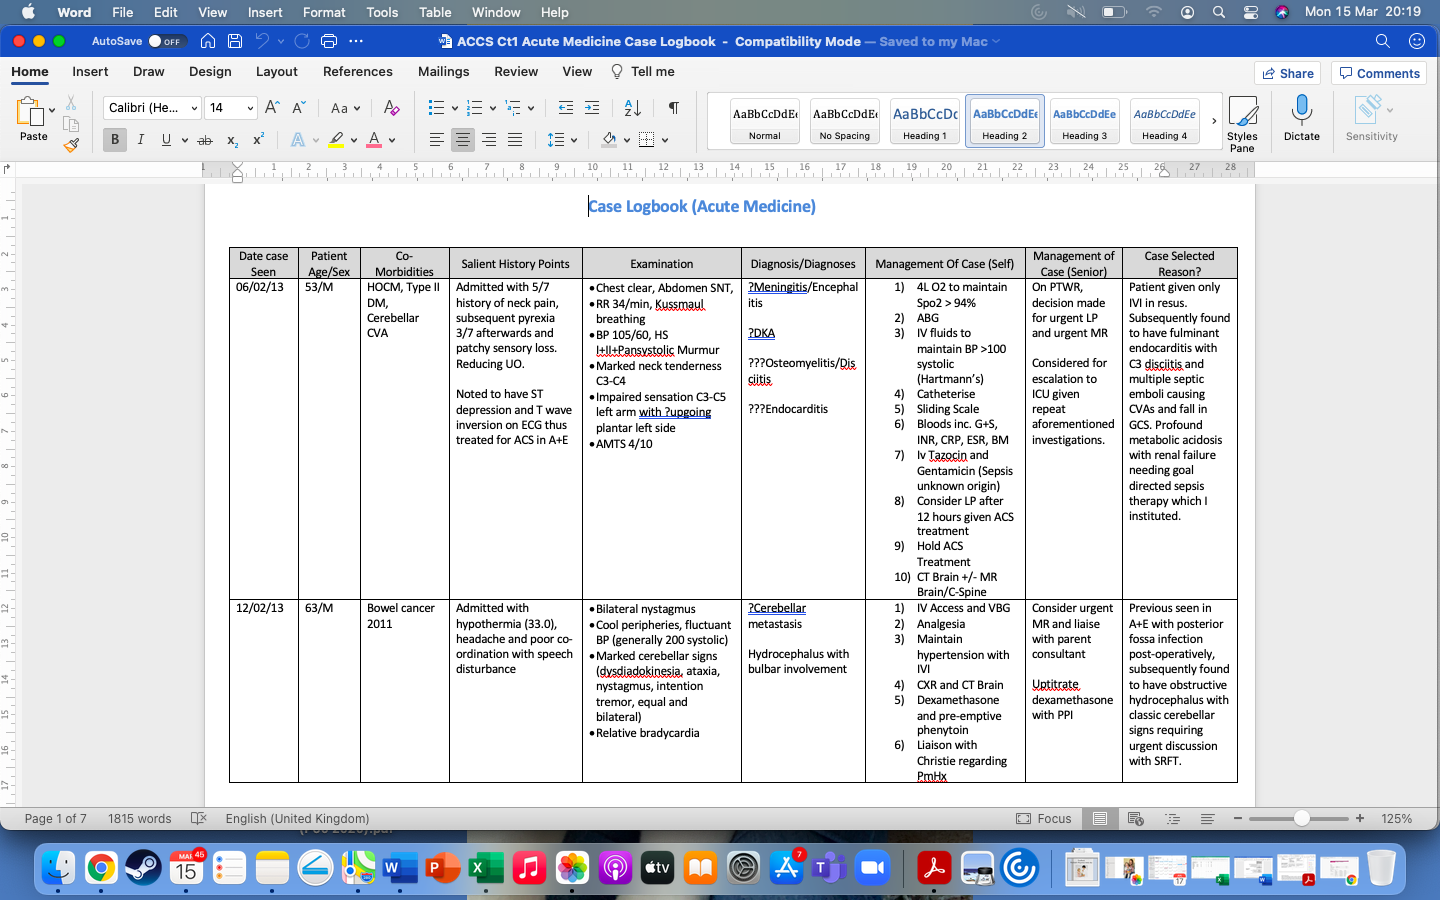The image size is (1440, 900).
Task: Click the Save disk icon
Action: 235,41
